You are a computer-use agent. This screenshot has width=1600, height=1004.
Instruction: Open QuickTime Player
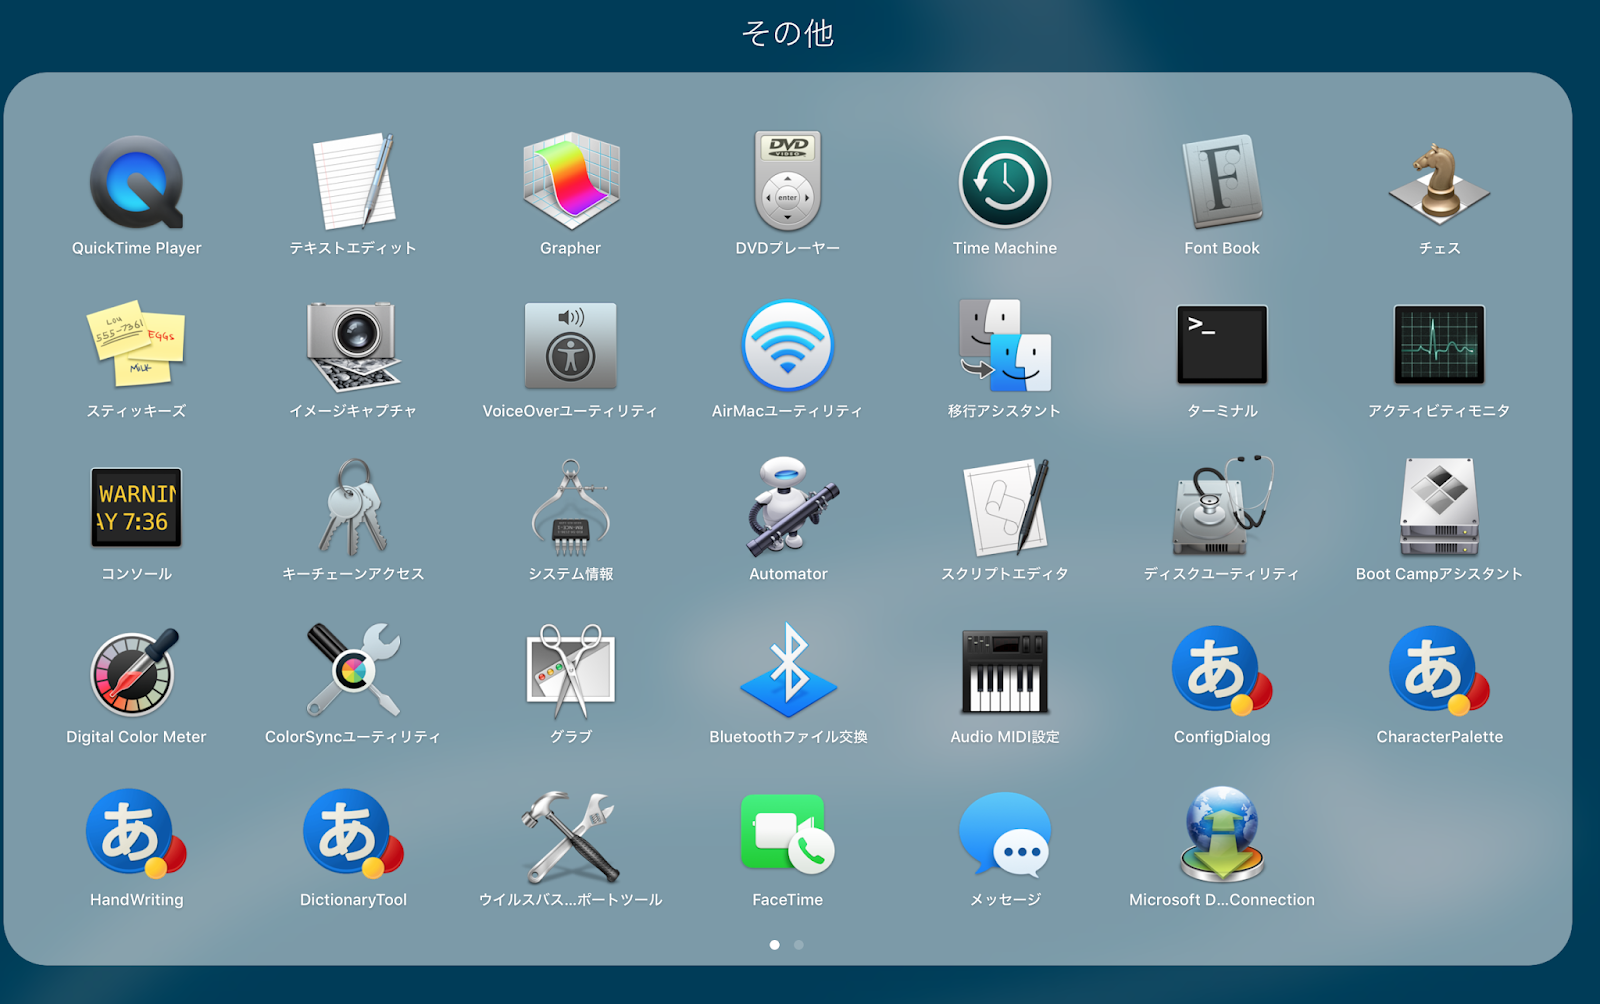136,182
